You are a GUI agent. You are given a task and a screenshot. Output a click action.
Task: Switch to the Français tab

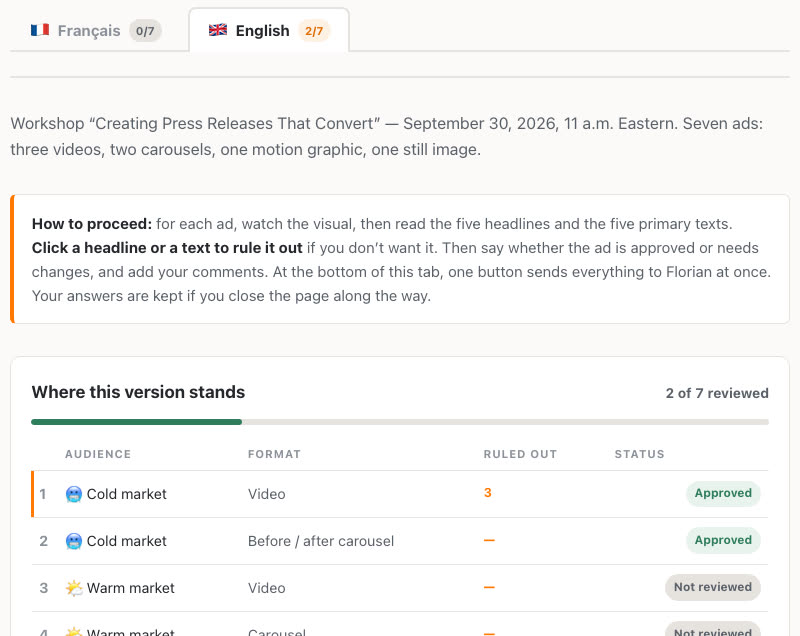coord(96,31)
